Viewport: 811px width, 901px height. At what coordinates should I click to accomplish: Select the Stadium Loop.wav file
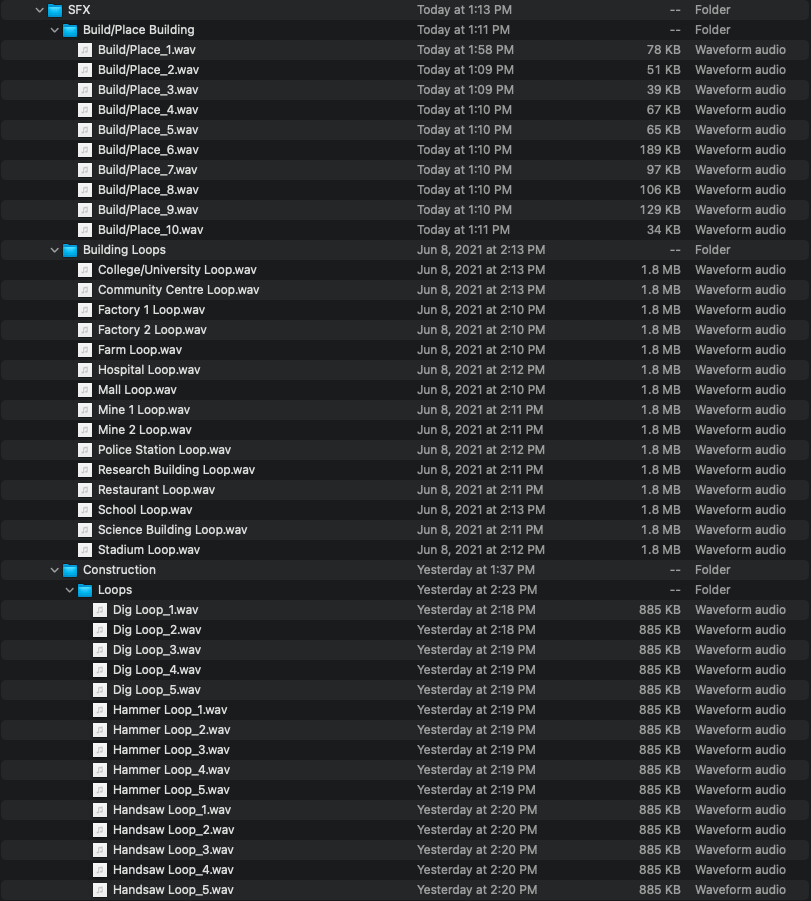(149, 550)
